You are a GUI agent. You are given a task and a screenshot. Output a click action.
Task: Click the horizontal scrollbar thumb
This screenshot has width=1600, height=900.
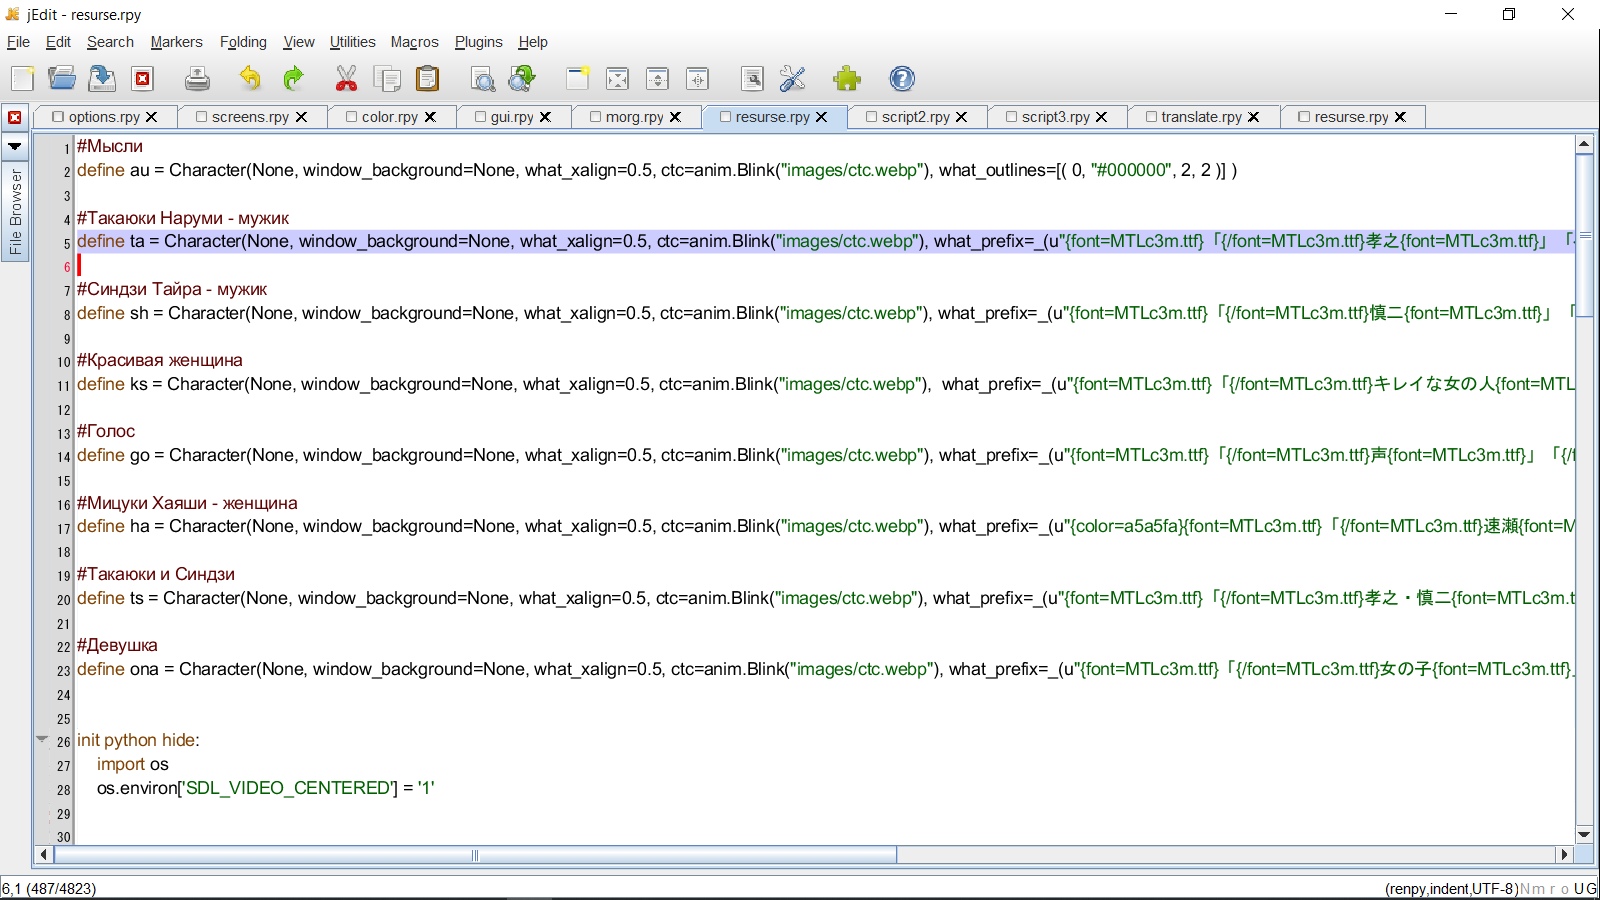pyautogui.click(x=475, y=855)
